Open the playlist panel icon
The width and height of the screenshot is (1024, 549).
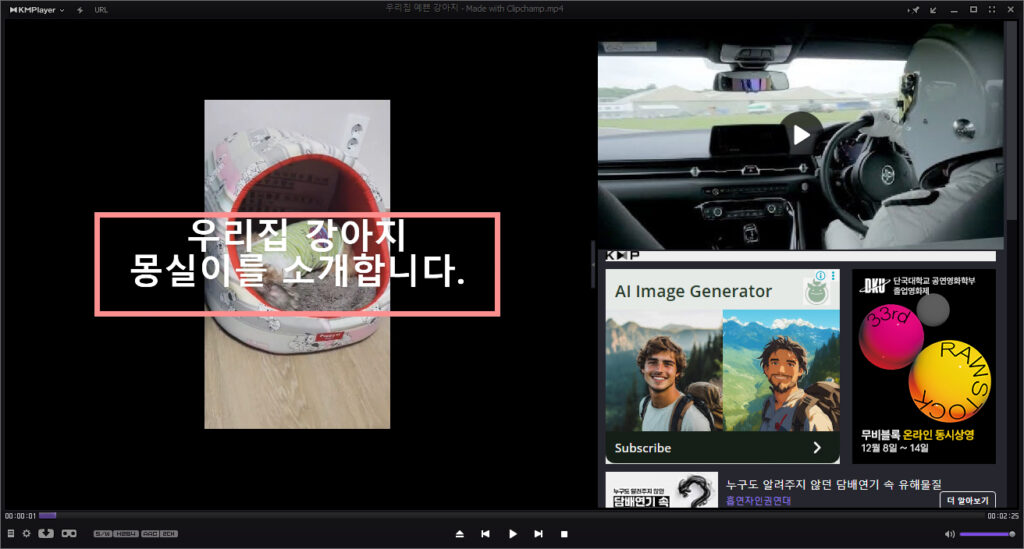click(x=10, y=534)
